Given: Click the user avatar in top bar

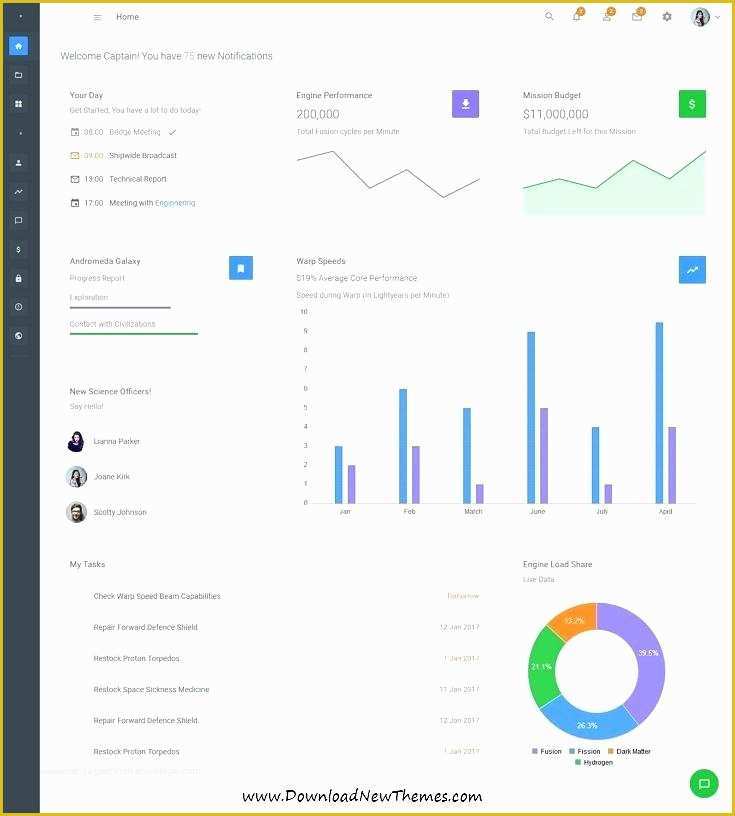Looking at the screenshot, I should (701, 17).
